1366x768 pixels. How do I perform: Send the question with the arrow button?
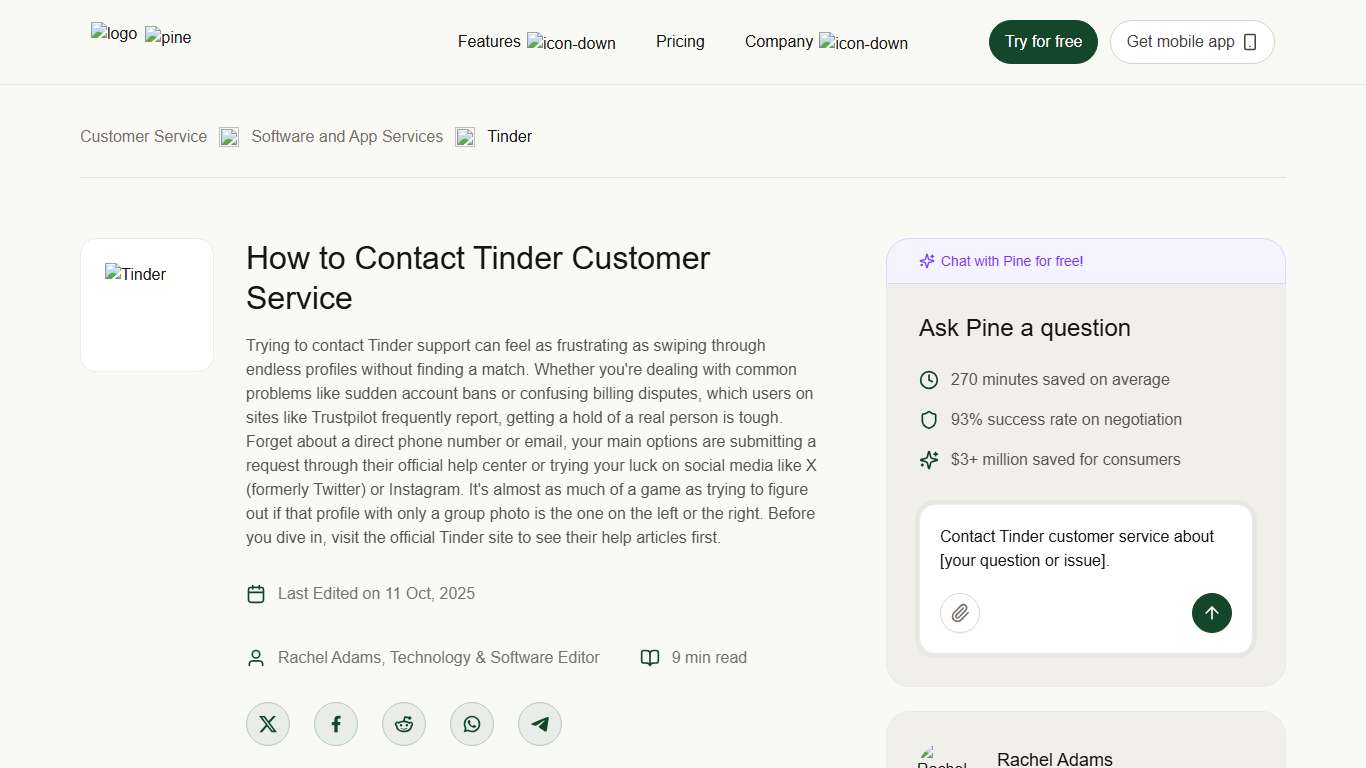pos(1211,613)
